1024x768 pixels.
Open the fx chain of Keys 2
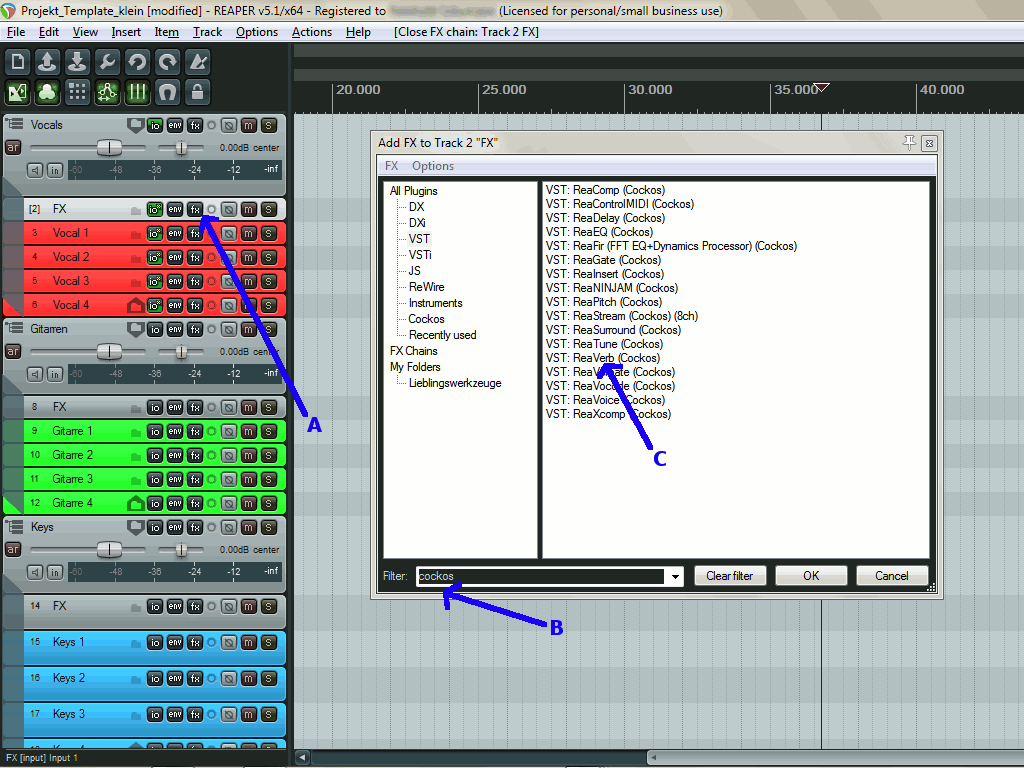[195, 678]
